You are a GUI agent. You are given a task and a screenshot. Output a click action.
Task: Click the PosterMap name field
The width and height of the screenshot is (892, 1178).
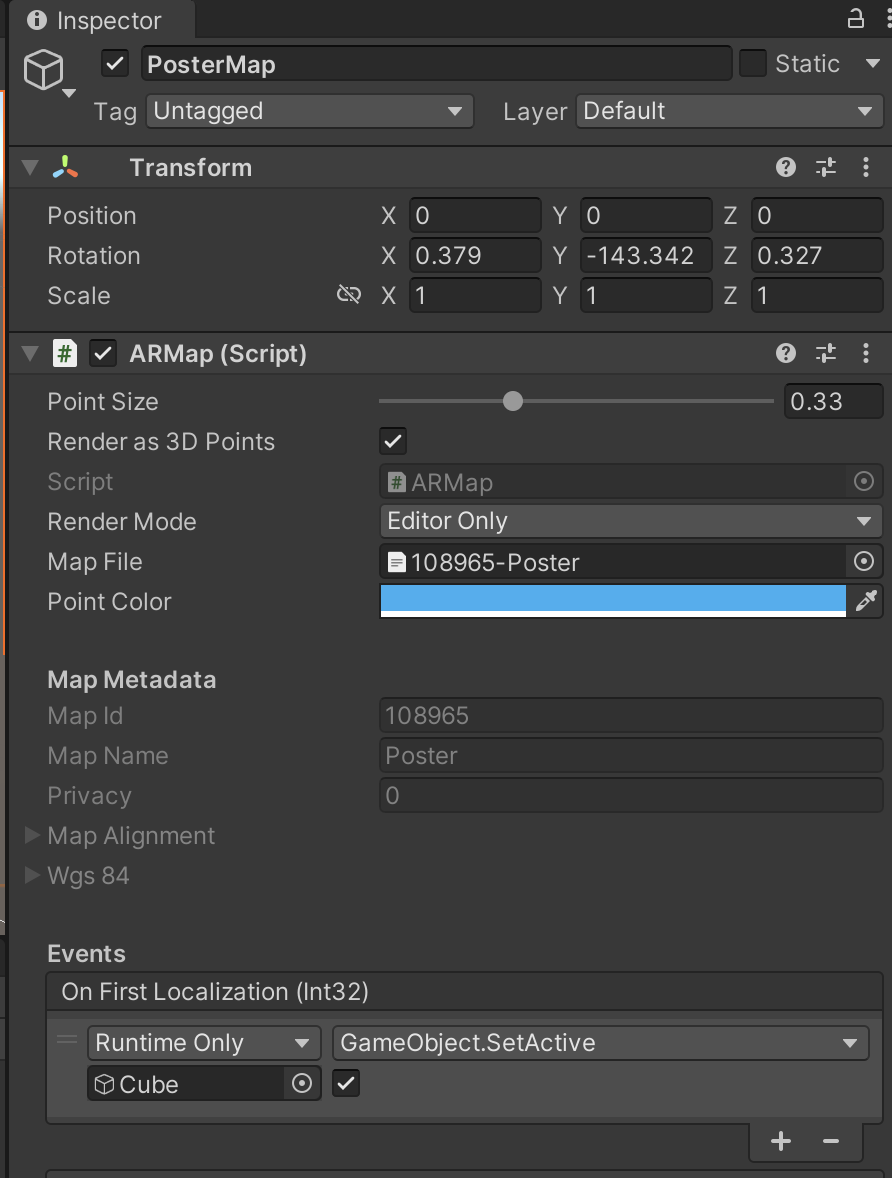click(437, 64)
